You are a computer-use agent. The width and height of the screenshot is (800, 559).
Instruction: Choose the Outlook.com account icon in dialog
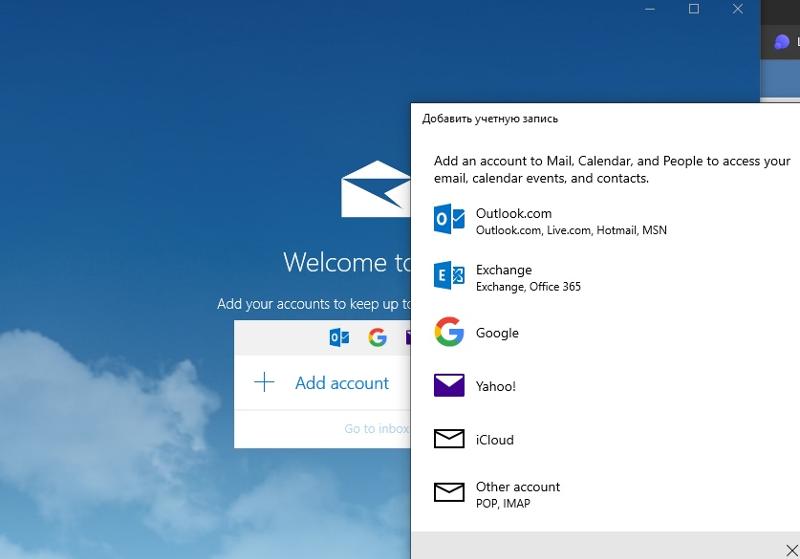tap(449, 219)
